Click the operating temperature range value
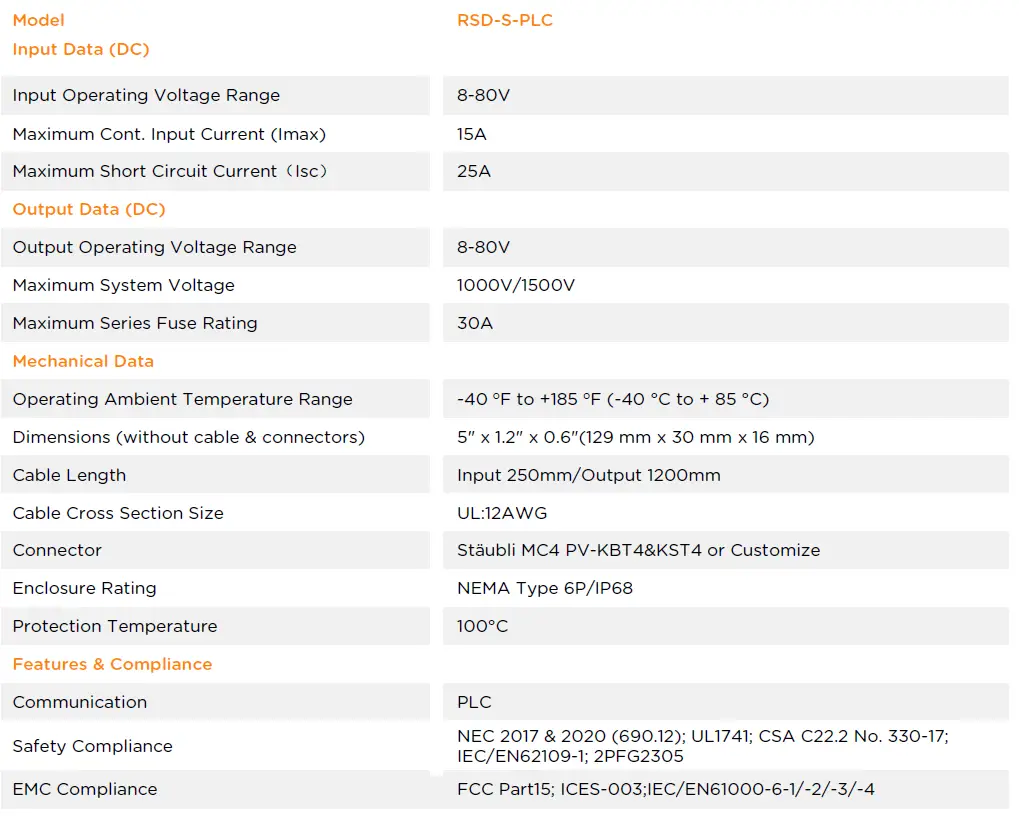 pos(612,399)
